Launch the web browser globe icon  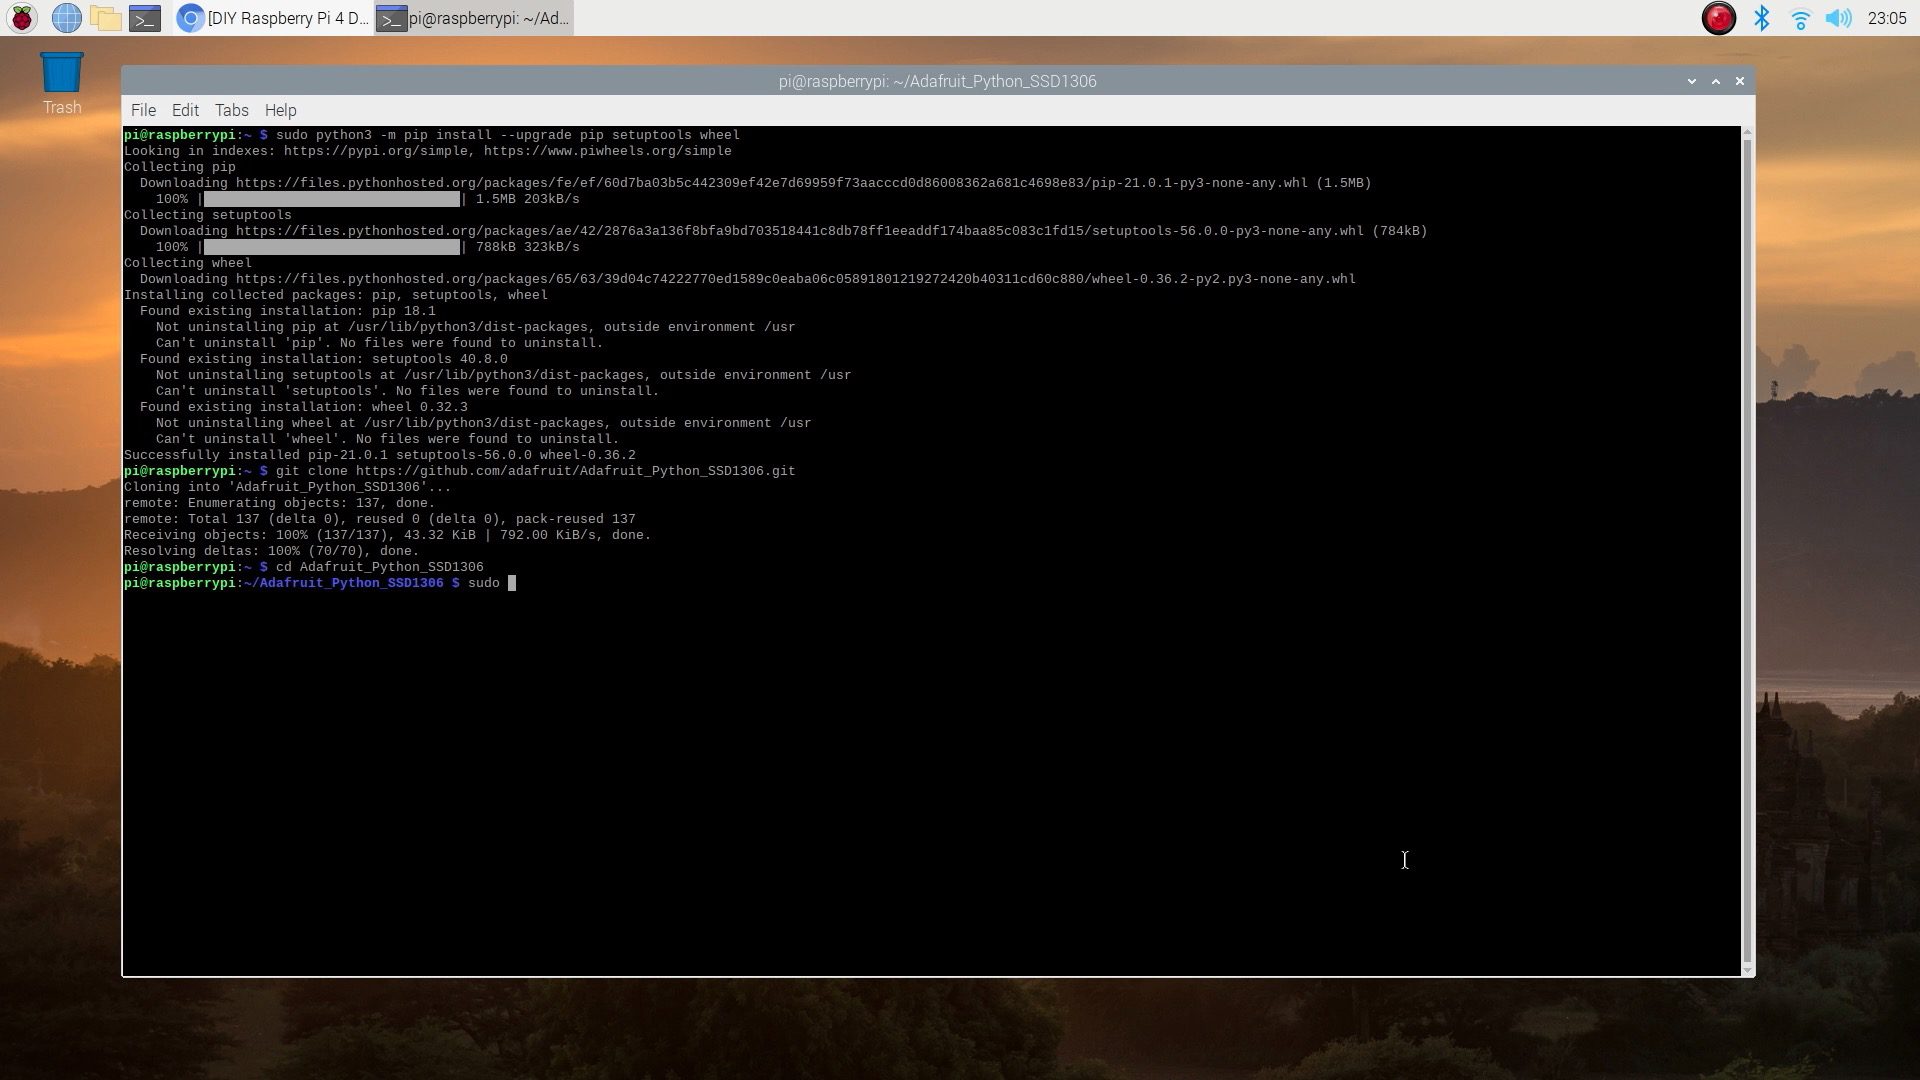66,18
